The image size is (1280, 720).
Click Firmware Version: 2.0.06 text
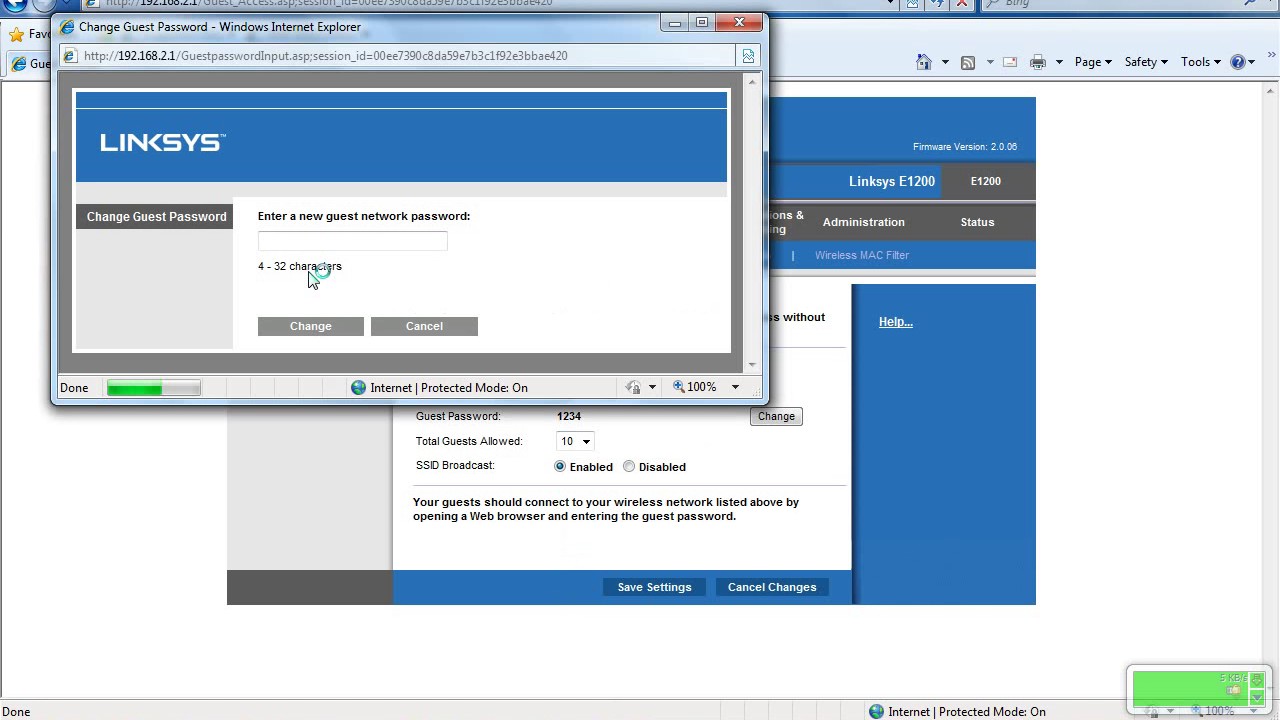pos(965,147)
